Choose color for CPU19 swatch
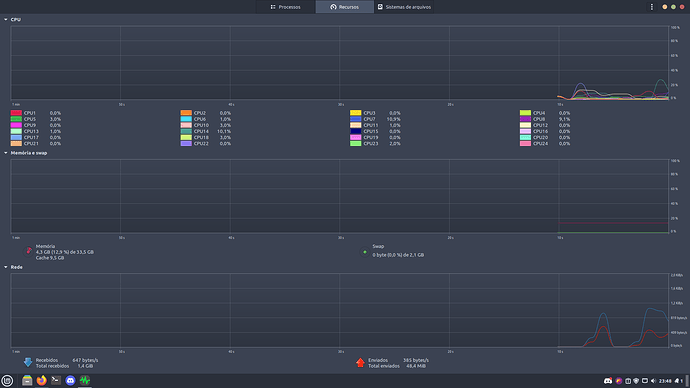Viewport: 690px width, 388px height. coord(356,138)
